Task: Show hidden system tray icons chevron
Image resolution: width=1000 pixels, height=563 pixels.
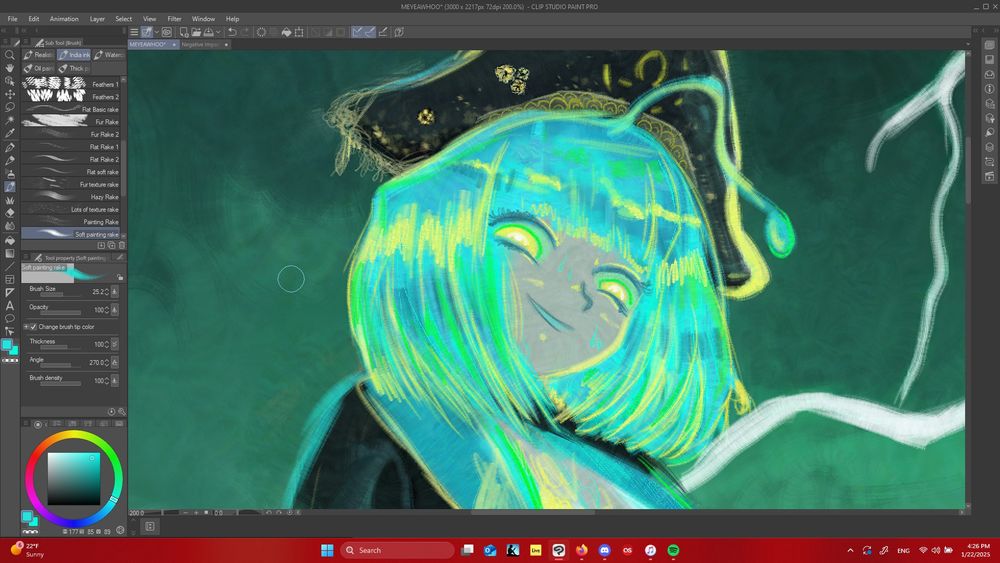Action: (850, 550)
